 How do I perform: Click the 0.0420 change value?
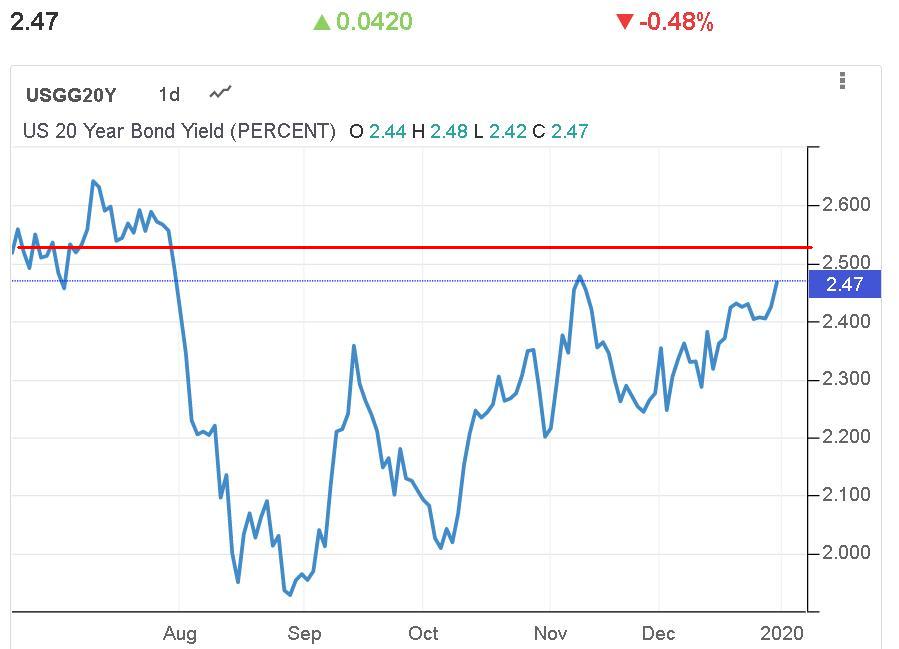(374, 22)
